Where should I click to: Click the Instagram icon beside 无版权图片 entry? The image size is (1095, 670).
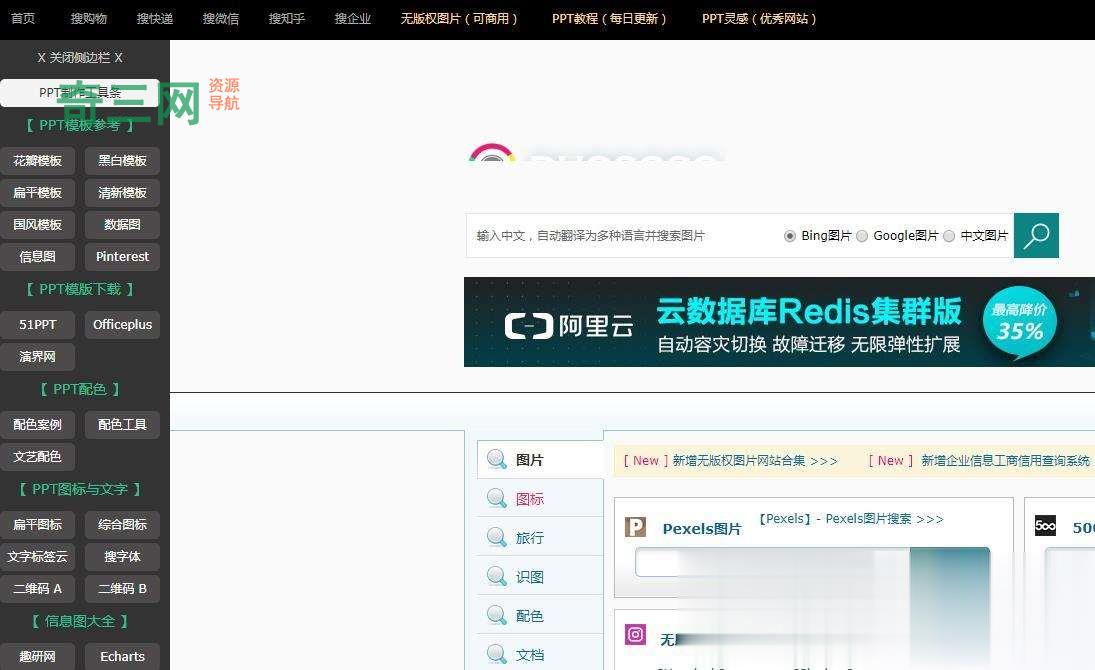[636, 635]
